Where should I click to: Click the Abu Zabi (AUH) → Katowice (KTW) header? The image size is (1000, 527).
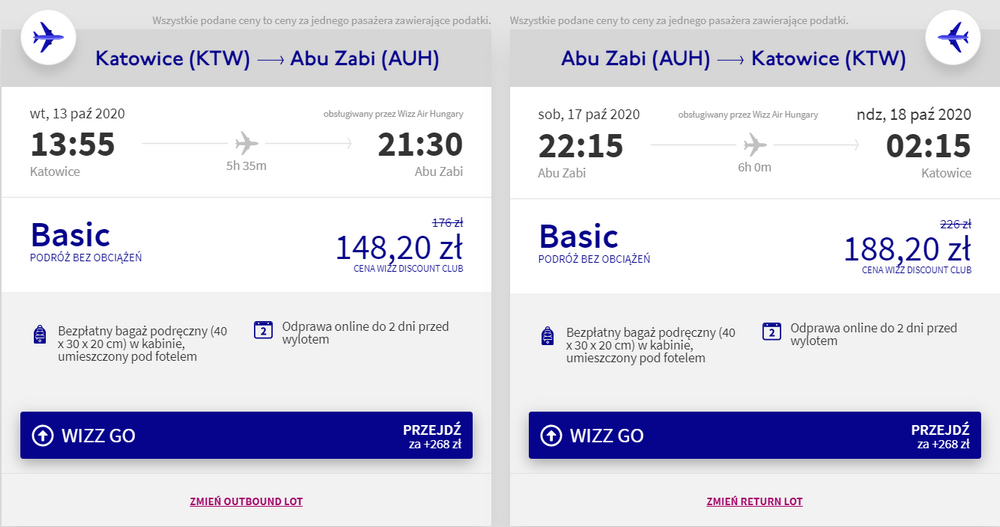[x=733, y=59]
